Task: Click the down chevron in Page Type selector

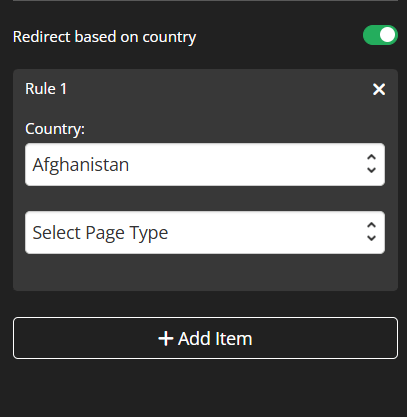Action: tap(371, 238)
